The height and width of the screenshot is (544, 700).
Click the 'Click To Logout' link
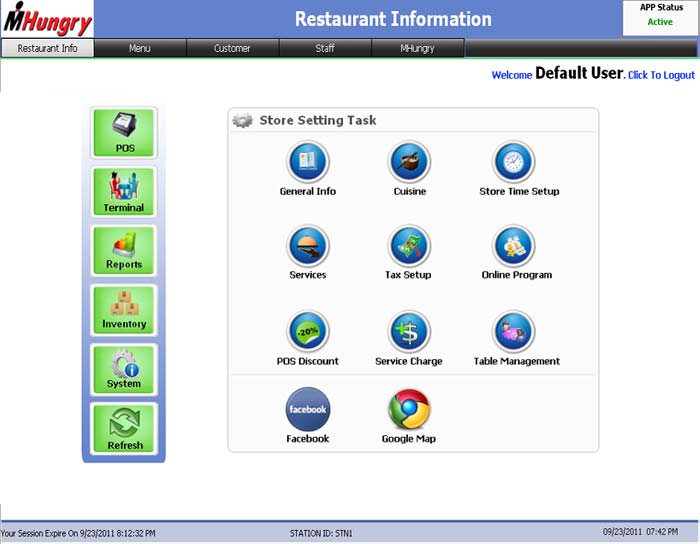660,76
